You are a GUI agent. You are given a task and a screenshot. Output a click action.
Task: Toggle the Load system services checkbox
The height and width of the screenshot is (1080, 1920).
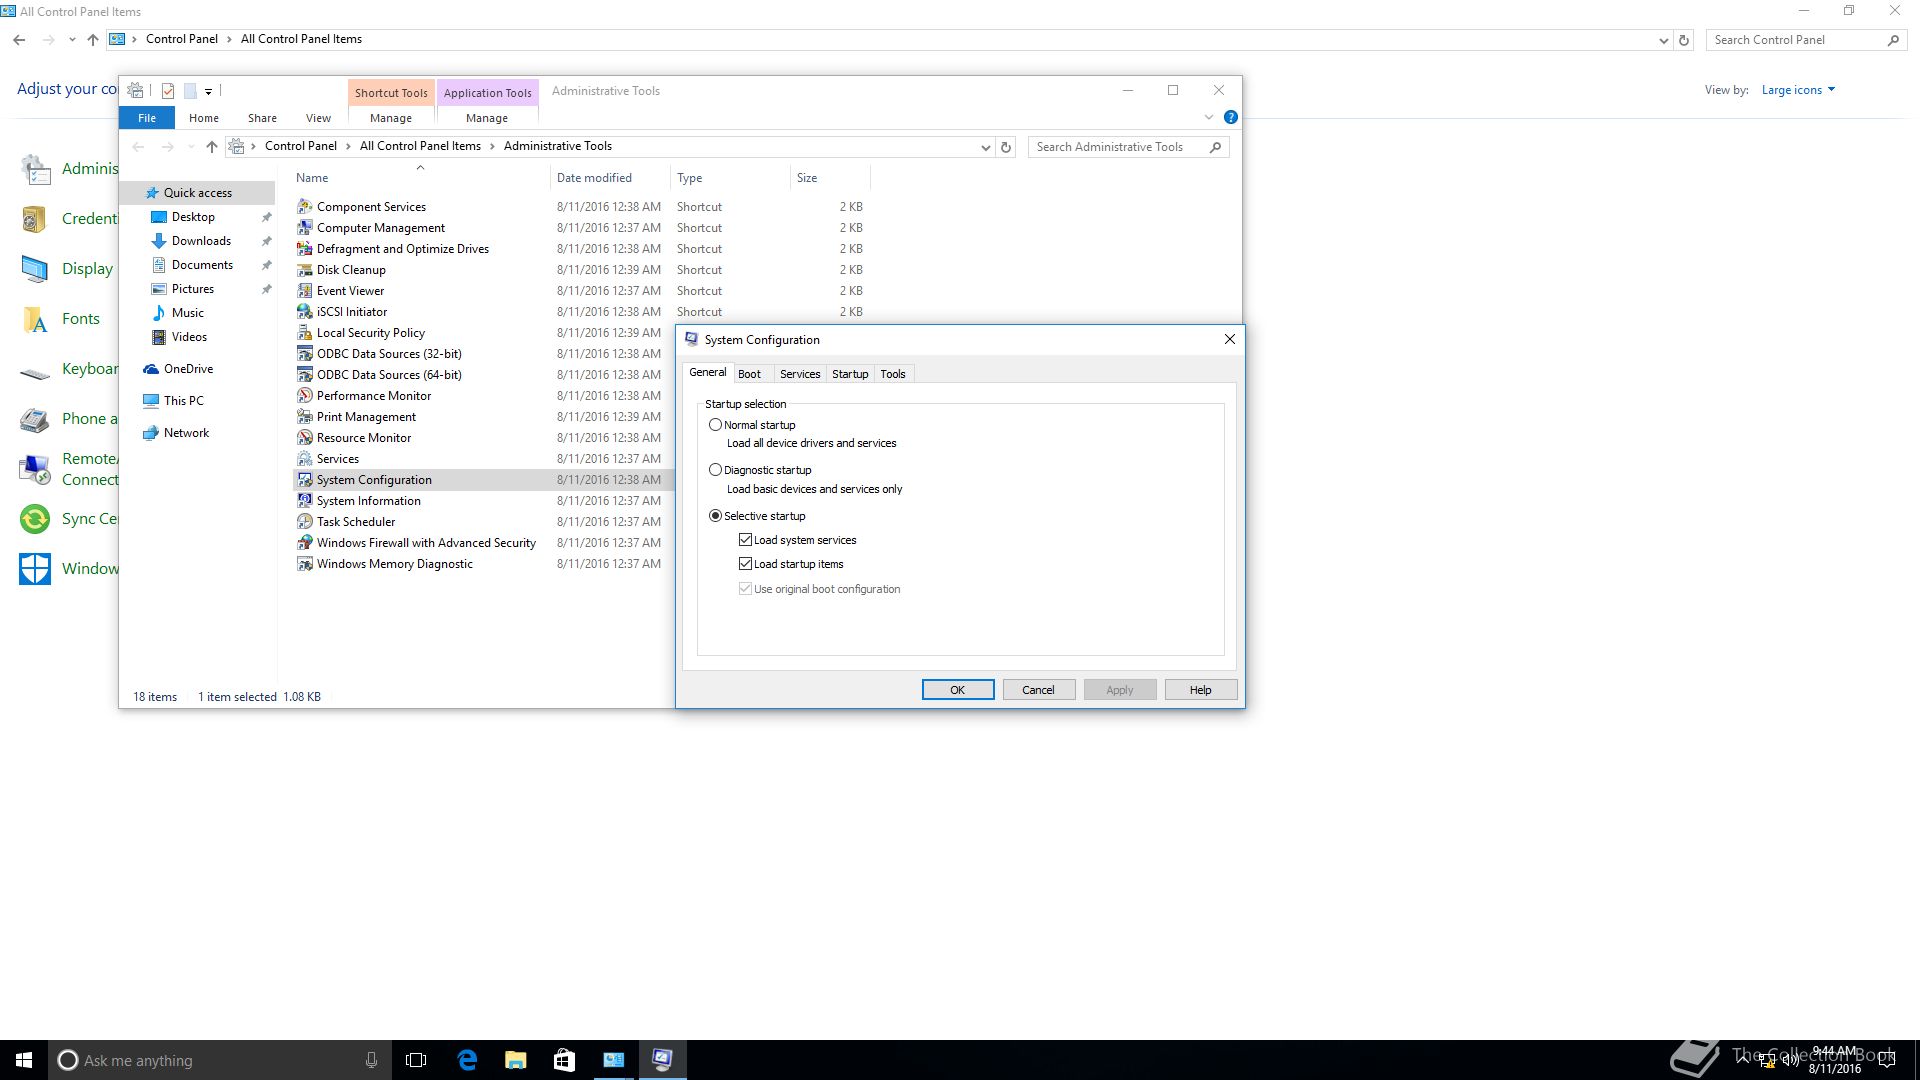(745, 539)
